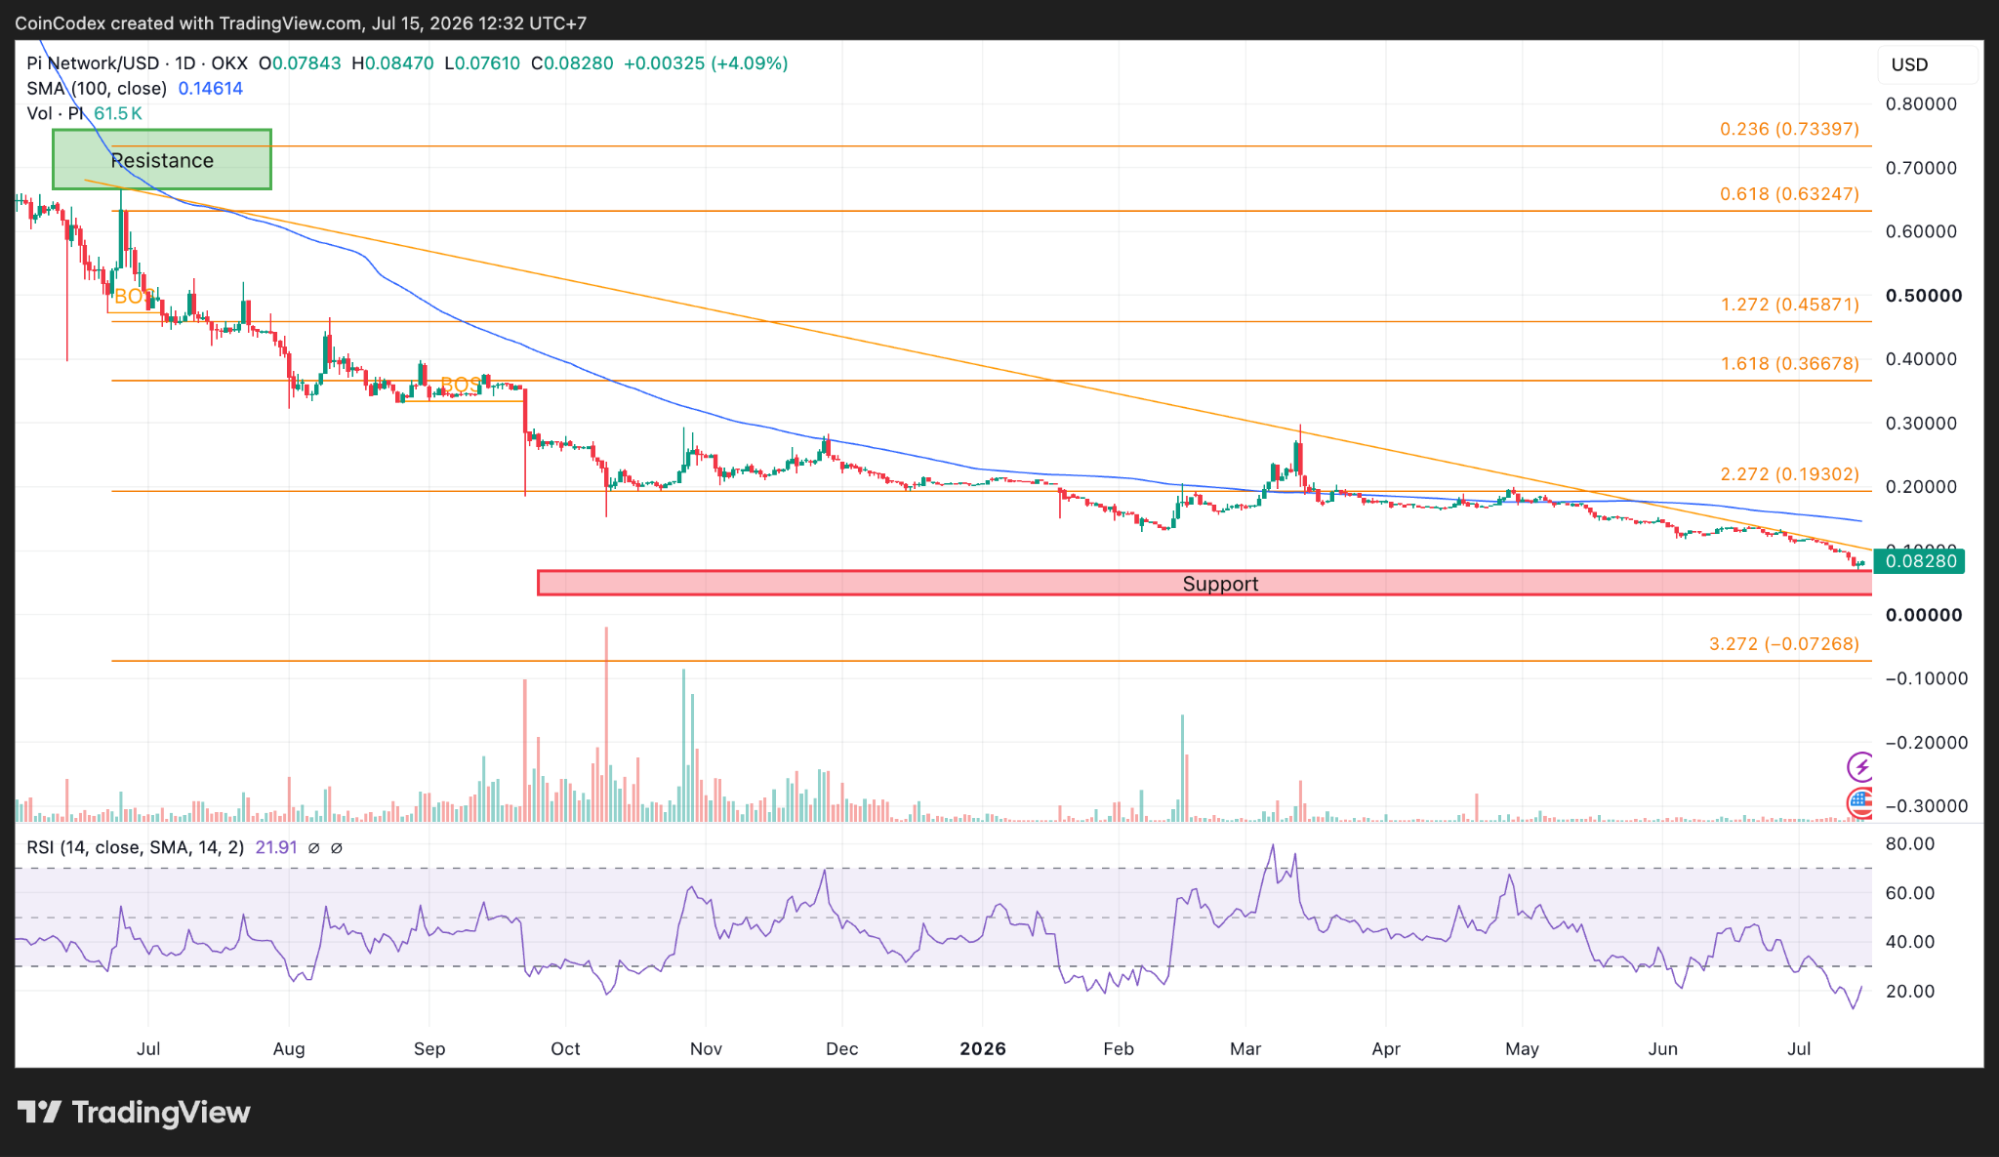This screenshot has height=1157, width=1999.
Task: Click the BOS label near September
Action: (461, 385)
